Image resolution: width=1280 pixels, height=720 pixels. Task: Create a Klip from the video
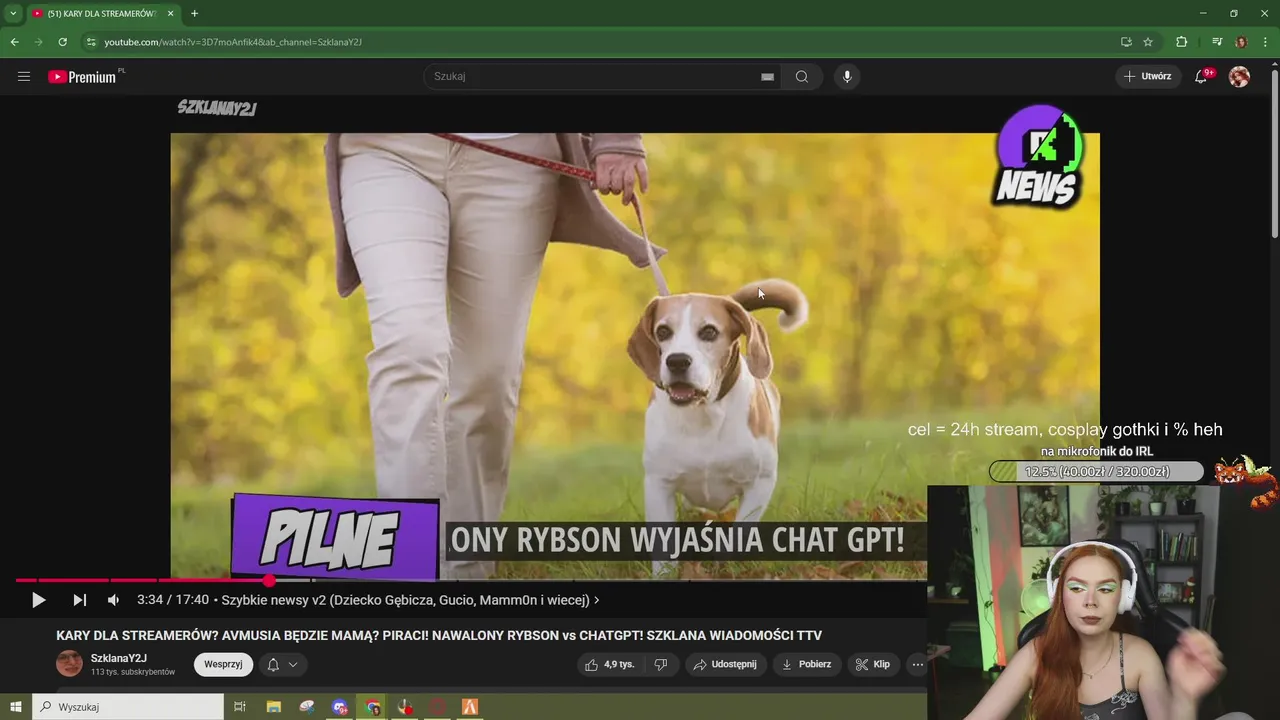(x=873, y=664)
